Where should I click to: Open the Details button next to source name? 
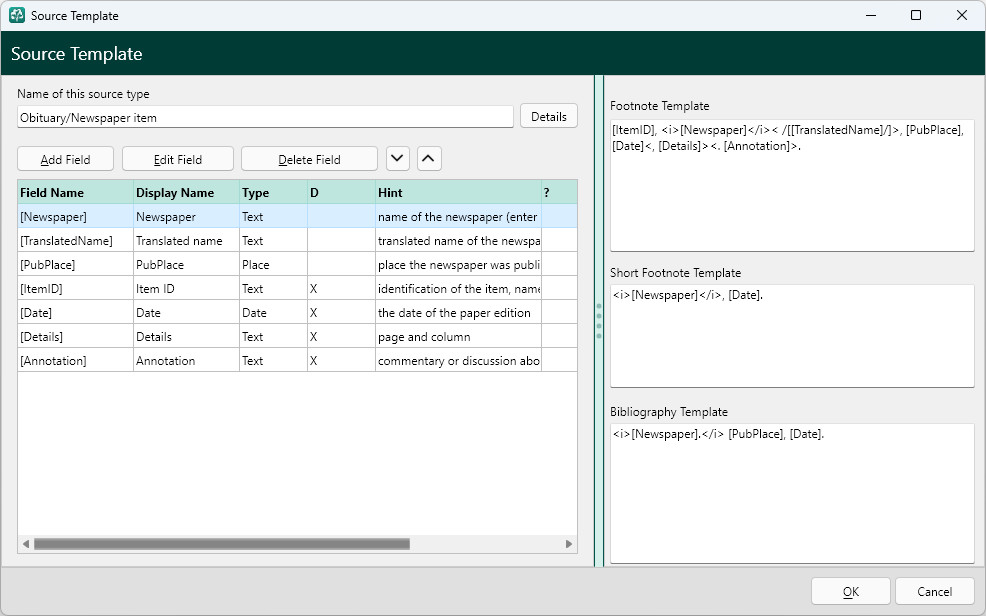tap(548, 116)
